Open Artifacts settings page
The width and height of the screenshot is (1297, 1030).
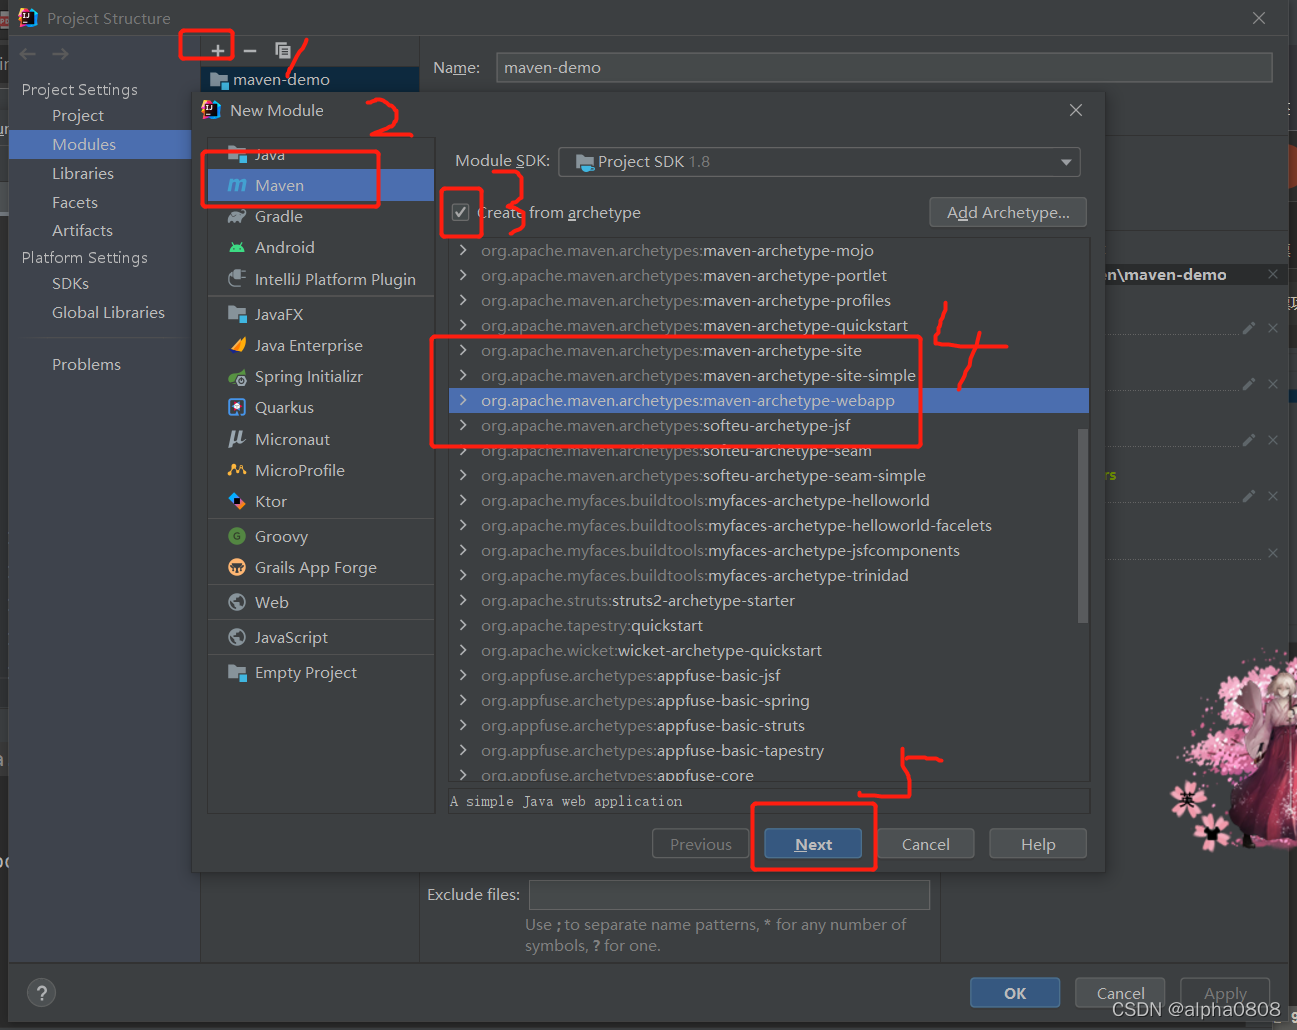point(82,230)
